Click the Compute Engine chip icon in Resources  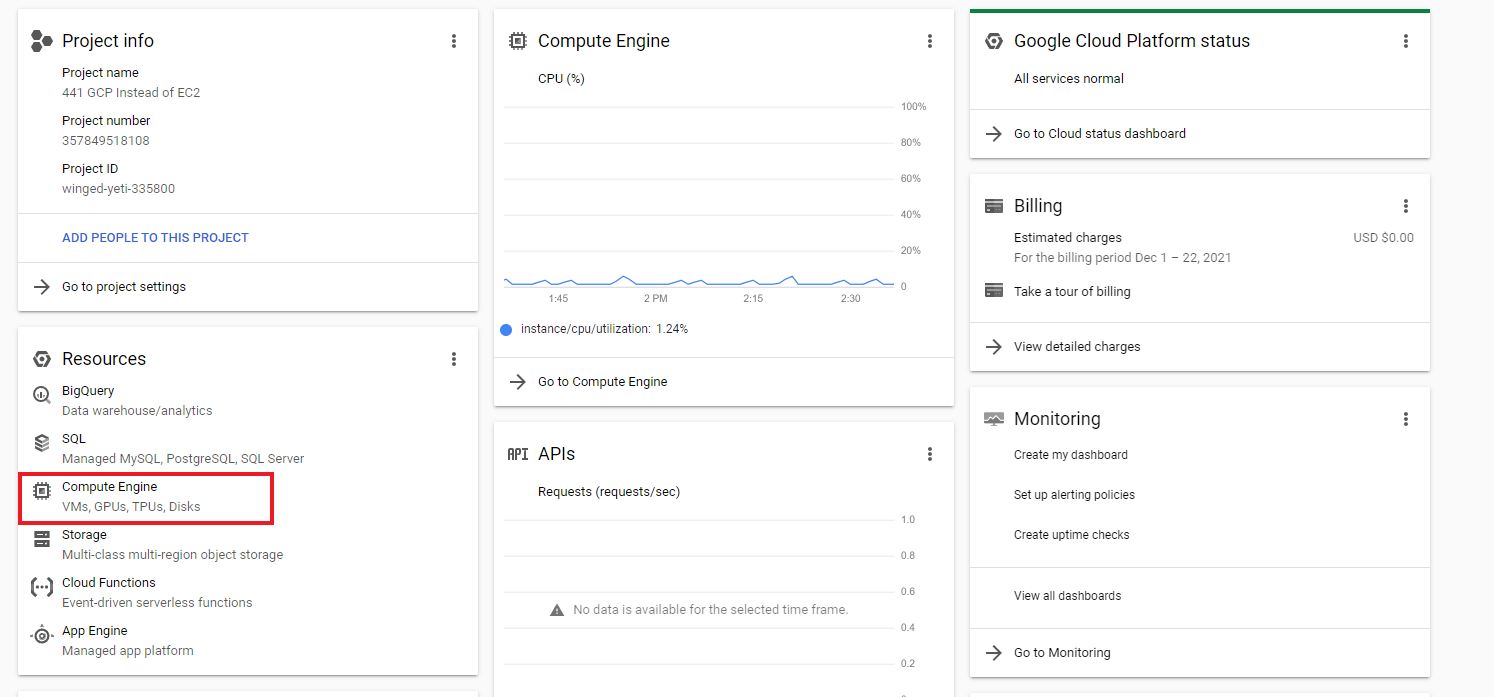(41, 491)
